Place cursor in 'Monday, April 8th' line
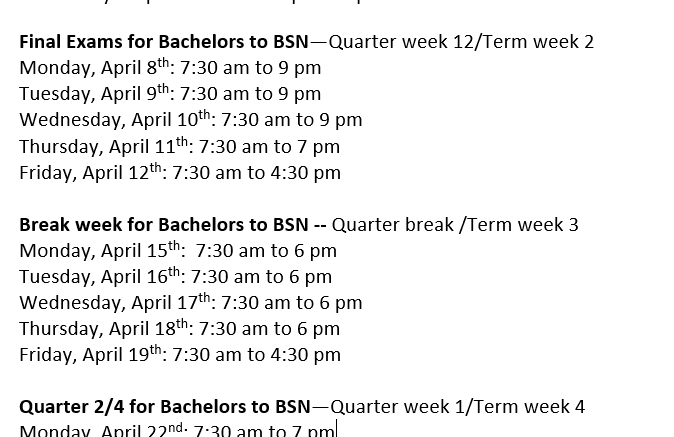Screen dimensions: 674x437 tap(170, 67)
